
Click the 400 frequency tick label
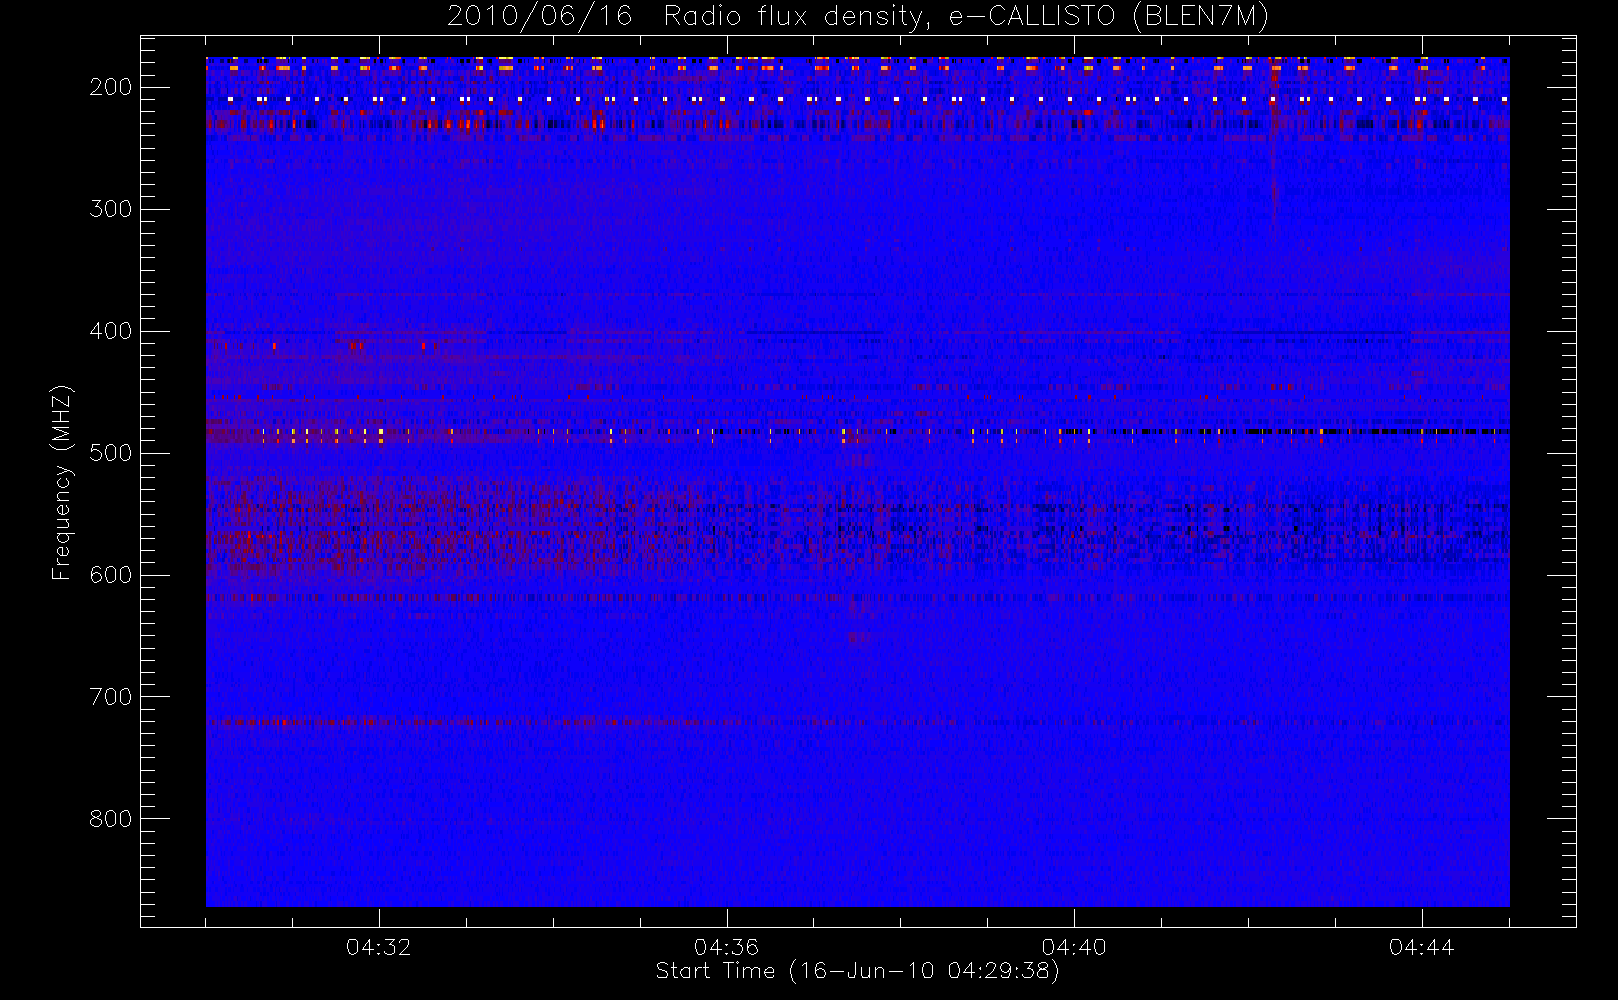(x=111, y=331)
